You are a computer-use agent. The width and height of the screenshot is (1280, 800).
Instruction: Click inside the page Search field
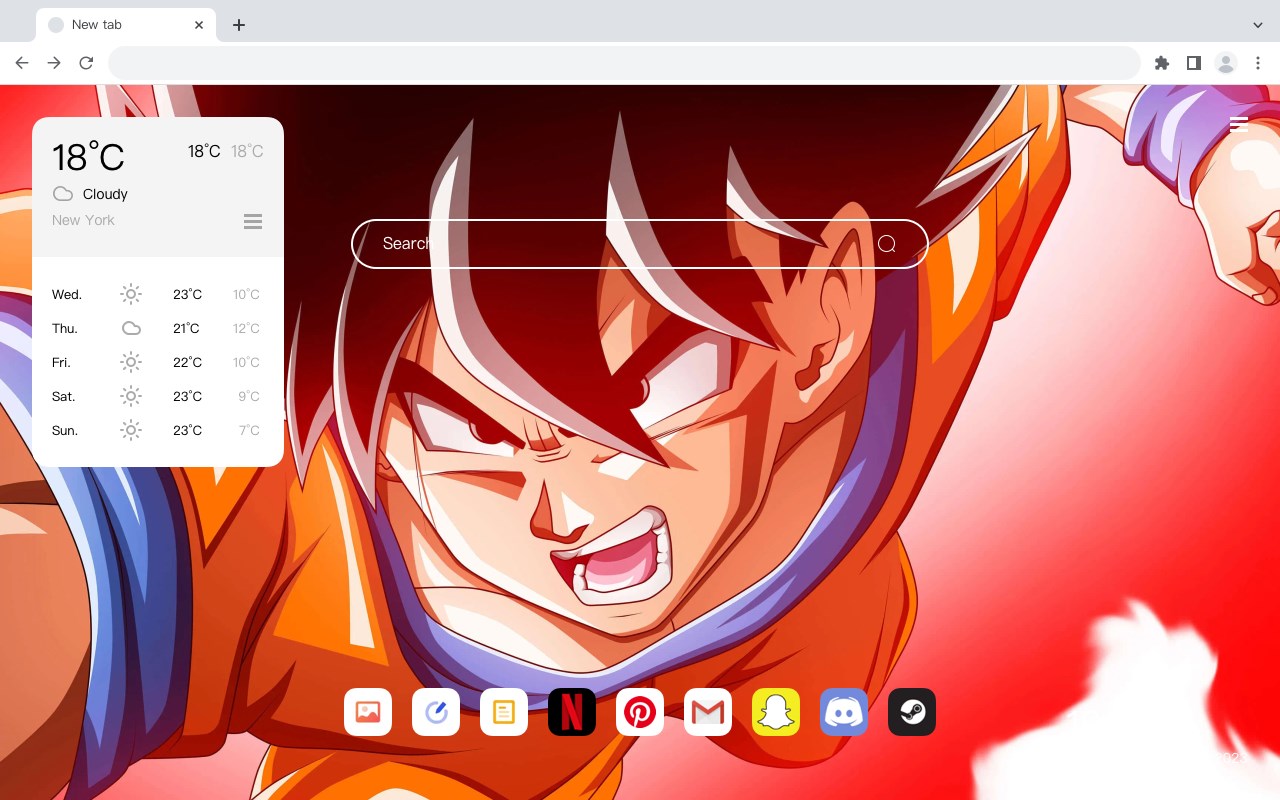(640, 244)
